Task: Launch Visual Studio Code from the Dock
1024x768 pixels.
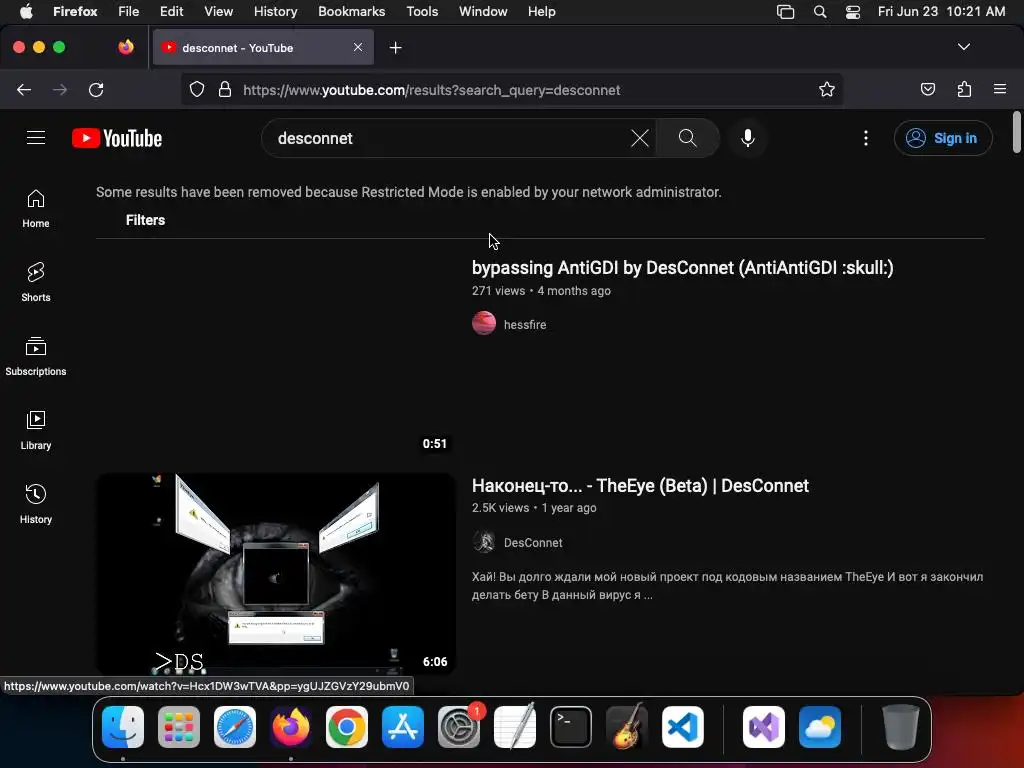Action: (x=682, y=727)
